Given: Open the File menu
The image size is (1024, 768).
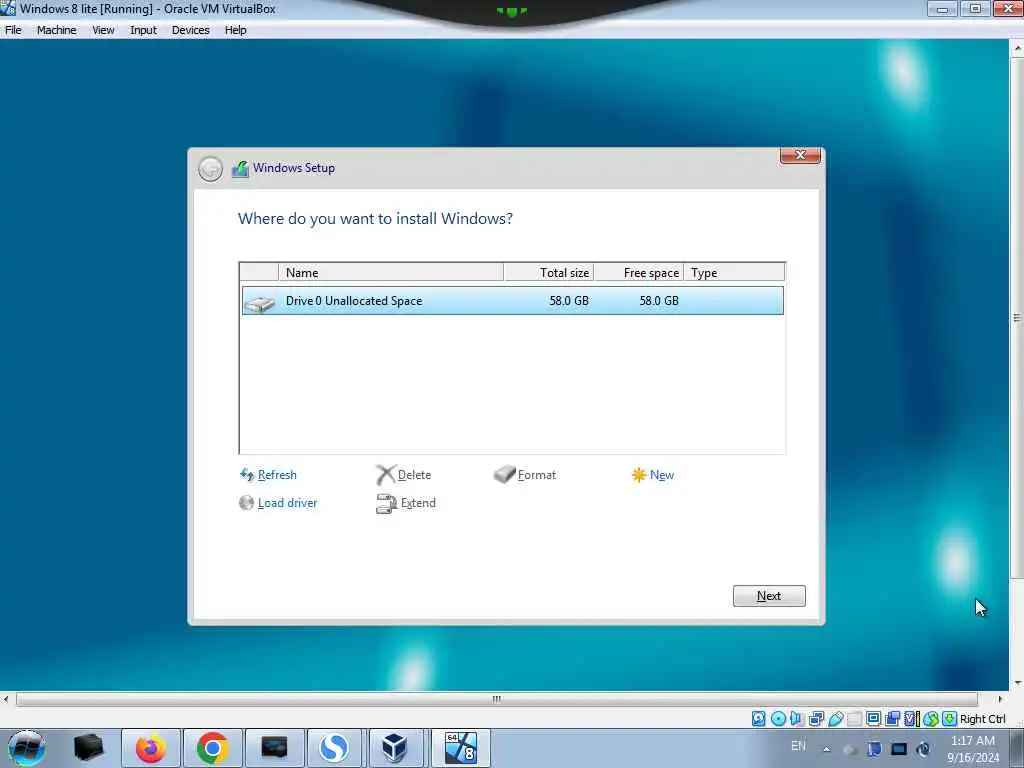Looking at the screenshot, I should (13, 30).
